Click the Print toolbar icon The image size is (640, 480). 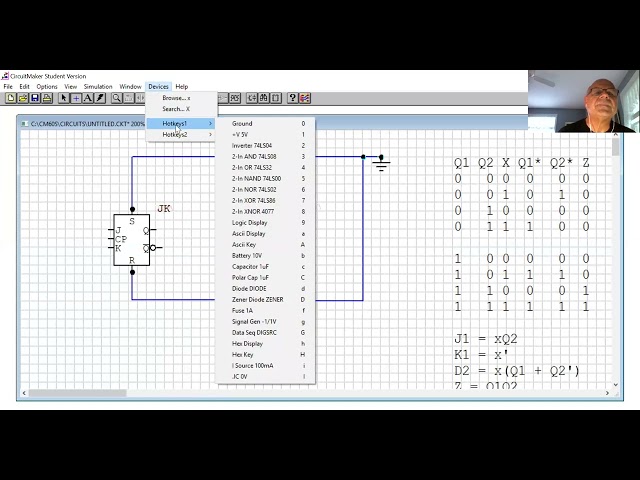click(x=47, y=98)
